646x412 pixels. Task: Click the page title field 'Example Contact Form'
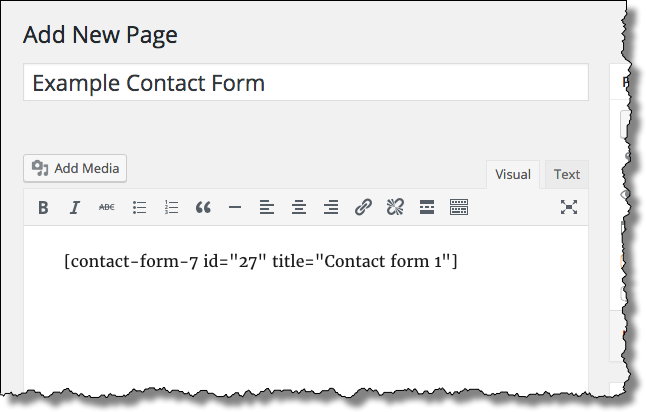click(x=306, y=82)
